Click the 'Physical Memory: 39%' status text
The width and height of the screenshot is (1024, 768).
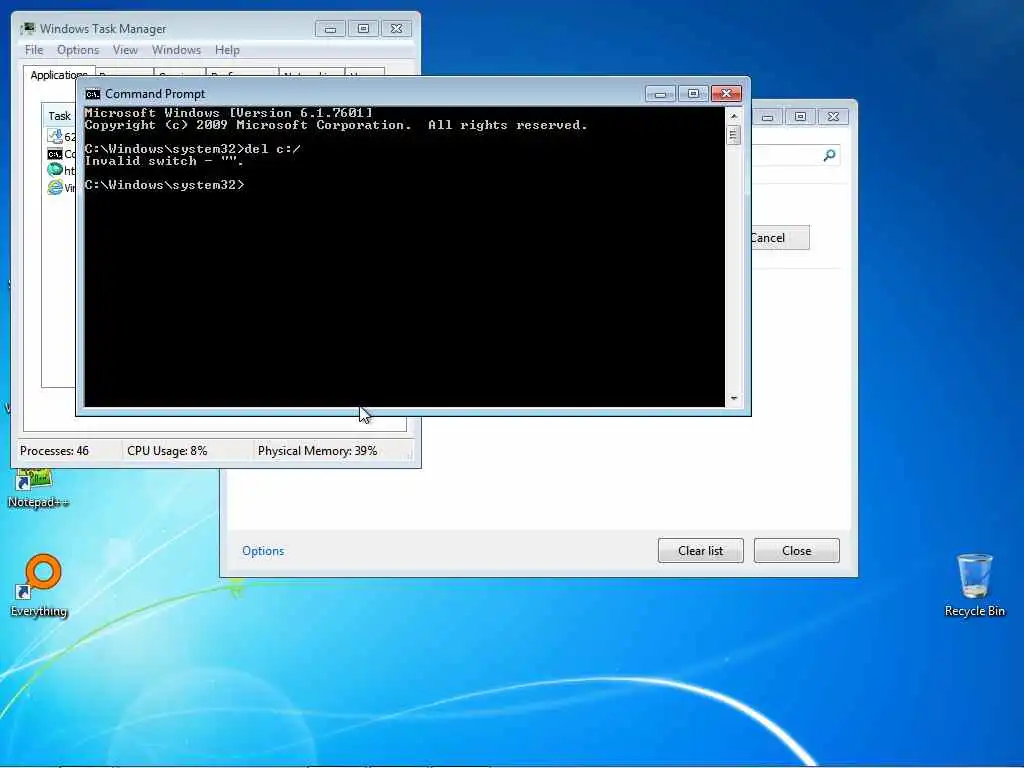point(317,451)
